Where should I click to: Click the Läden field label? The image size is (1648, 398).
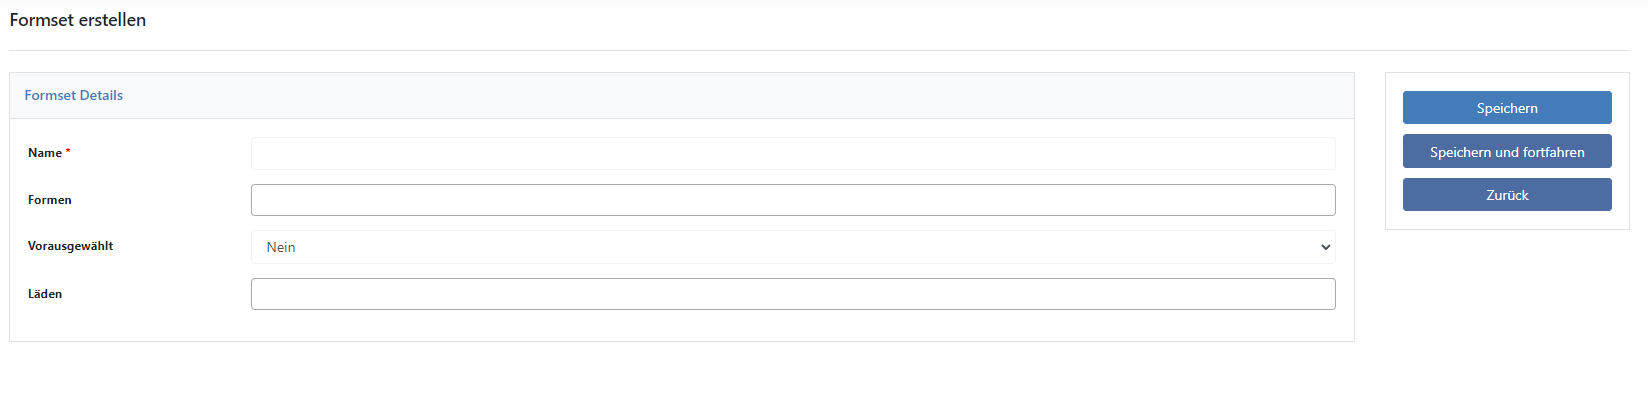pos(45,294)
